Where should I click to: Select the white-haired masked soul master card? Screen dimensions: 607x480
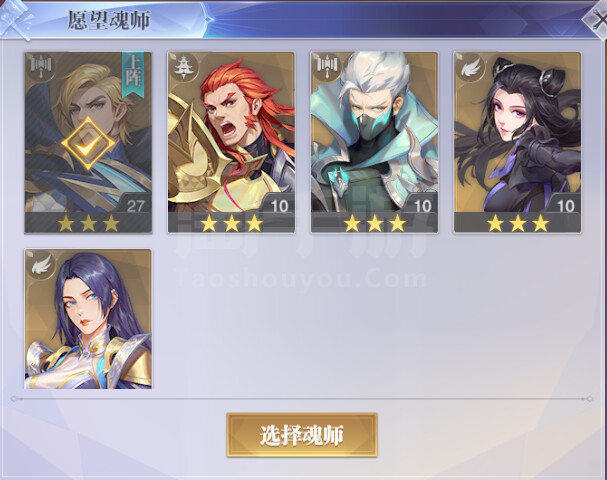point(374,143)
